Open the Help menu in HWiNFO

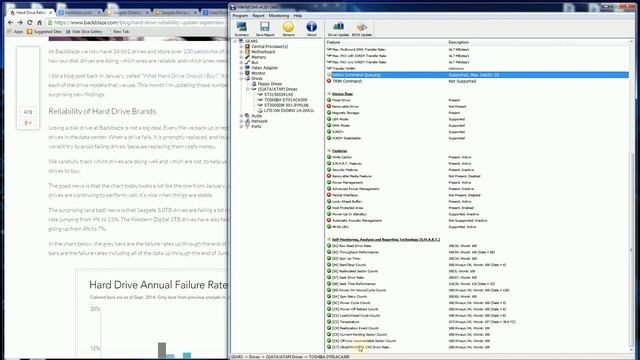click(298, 16)
